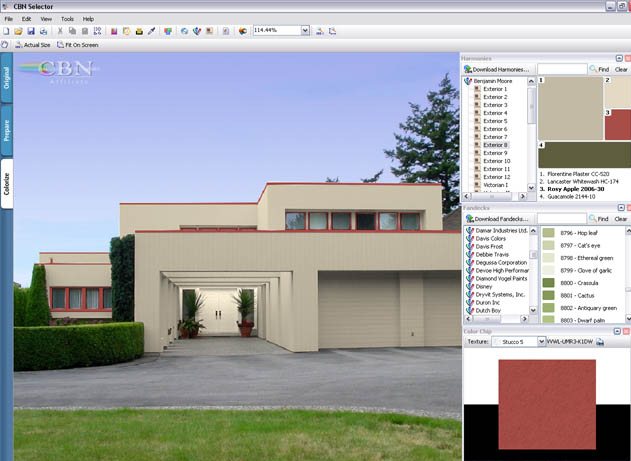
Task: Select harmony swatch 3 Rosy Apple red
Action: (618, 125)
